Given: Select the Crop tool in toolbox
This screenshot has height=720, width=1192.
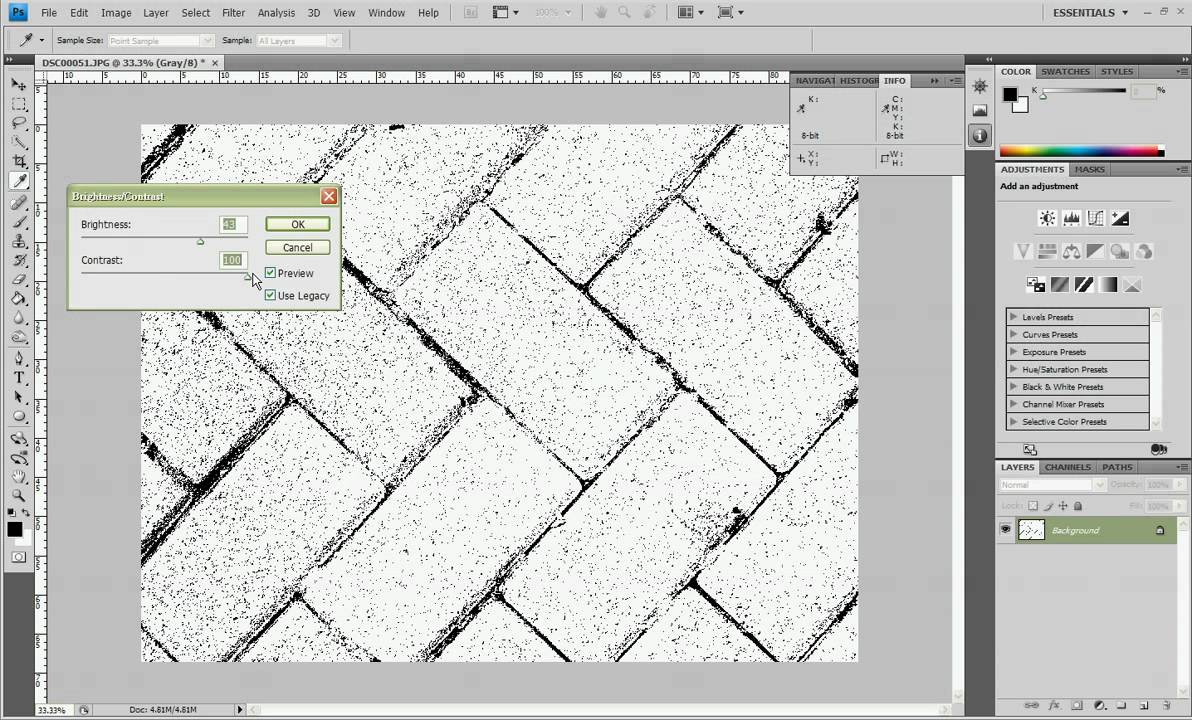Looking at the screenshot, I should (19, 161).
